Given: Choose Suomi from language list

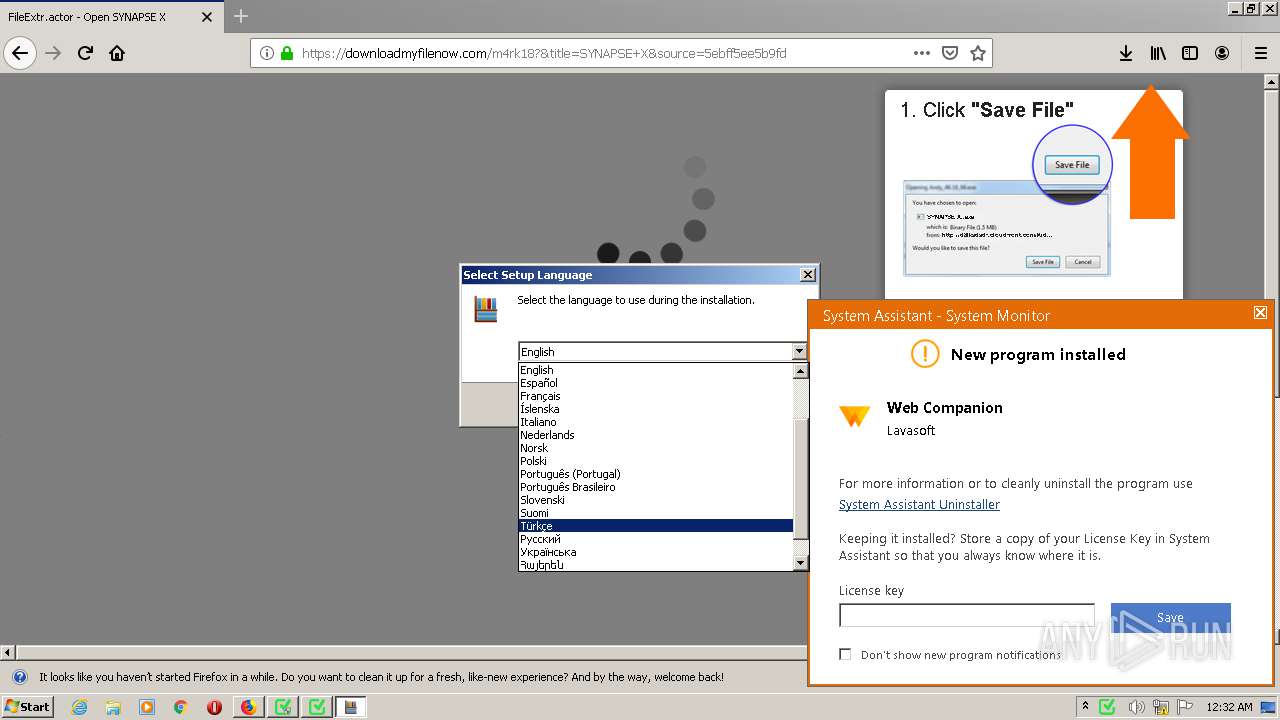Looking at the screenshot, I should click(655, 513).
